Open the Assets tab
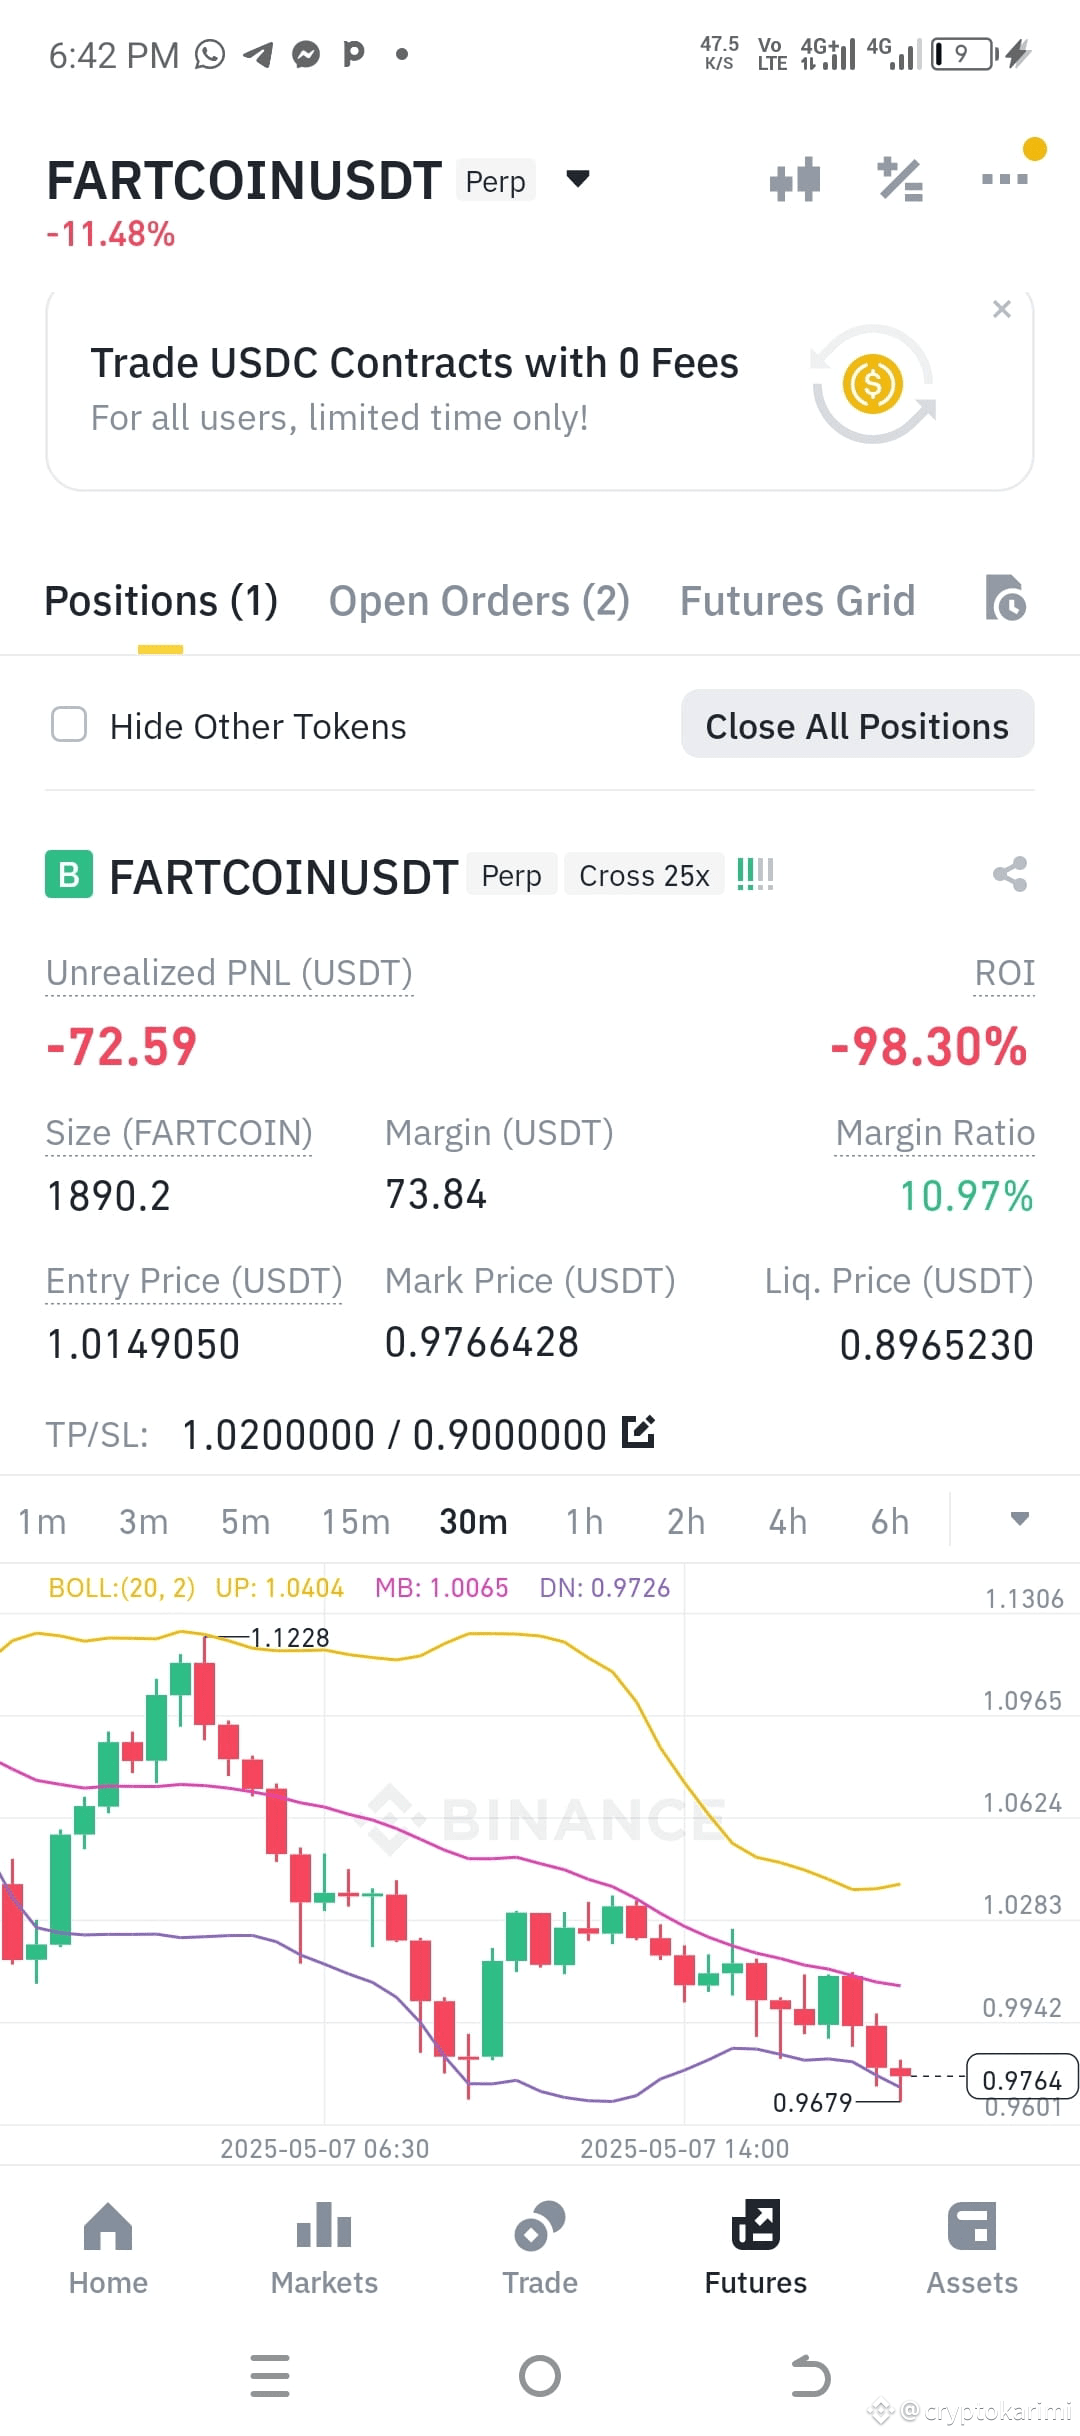The image size is (1080, 2436). pyautogui.click(x=972, y=2250)
